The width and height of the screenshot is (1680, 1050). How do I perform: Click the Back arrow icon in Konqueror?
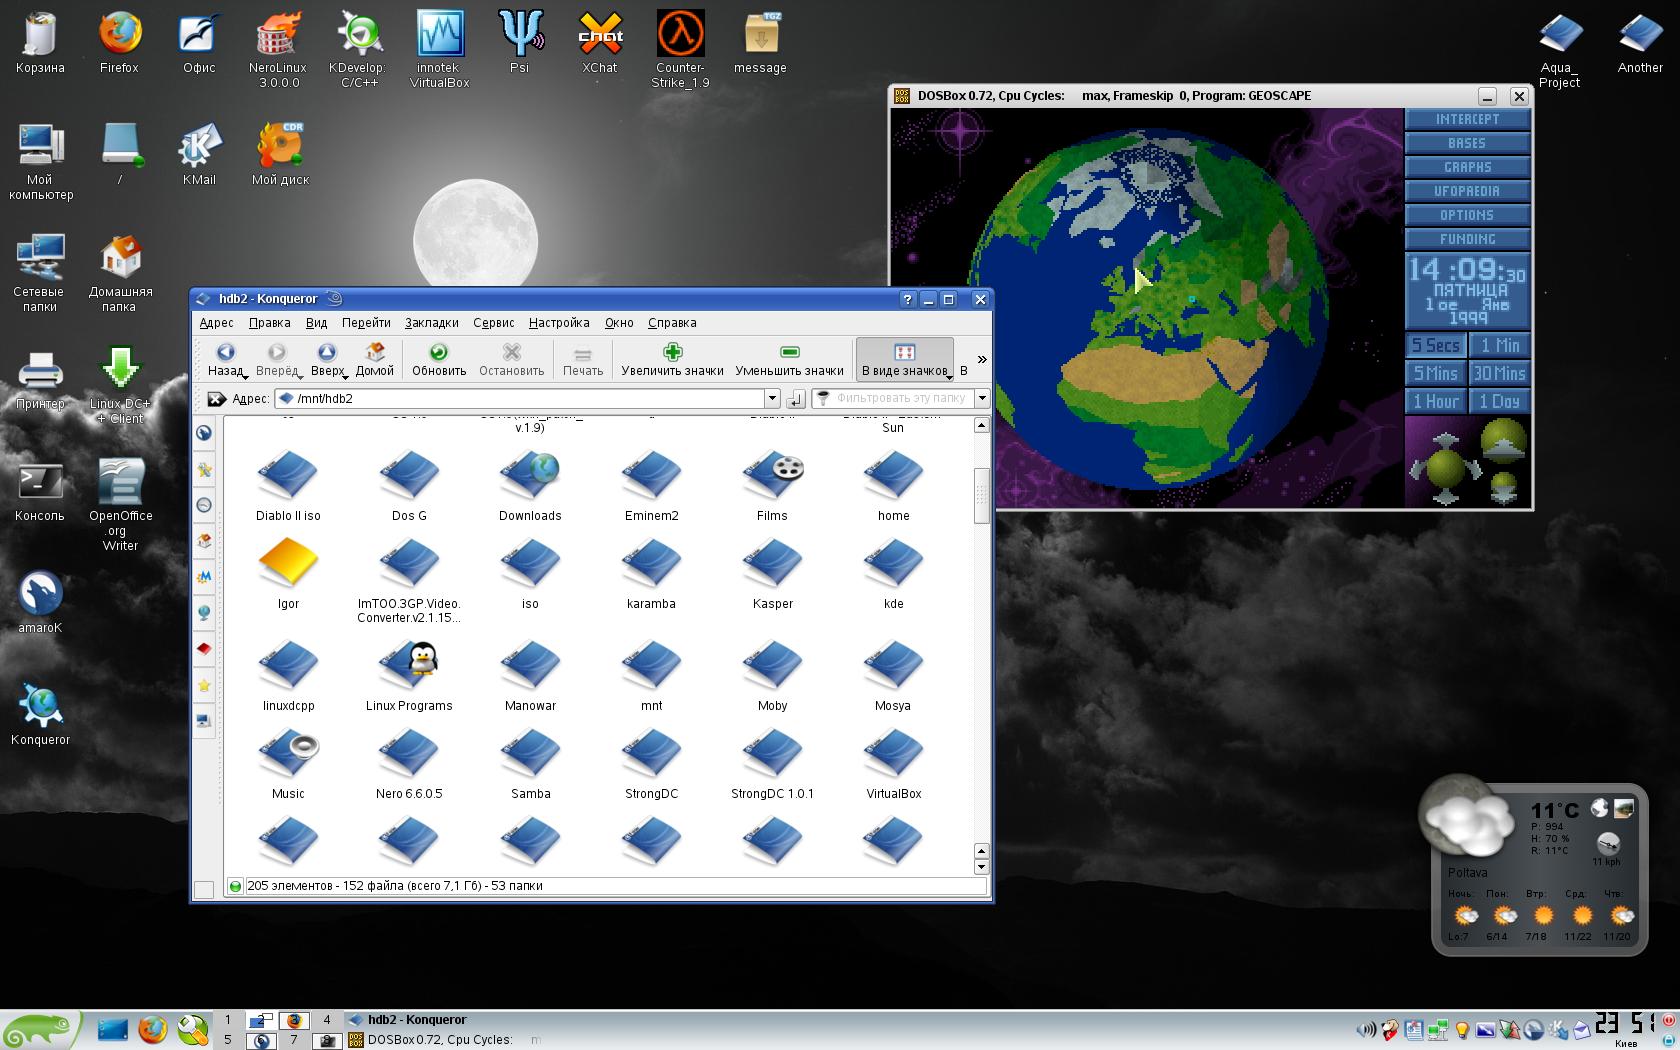pos(225,352)
